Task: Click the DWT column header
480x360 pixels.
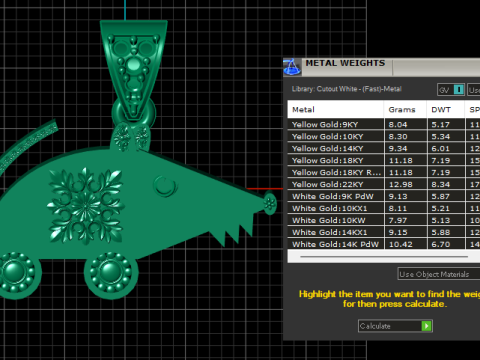Action: coord(446,109)
